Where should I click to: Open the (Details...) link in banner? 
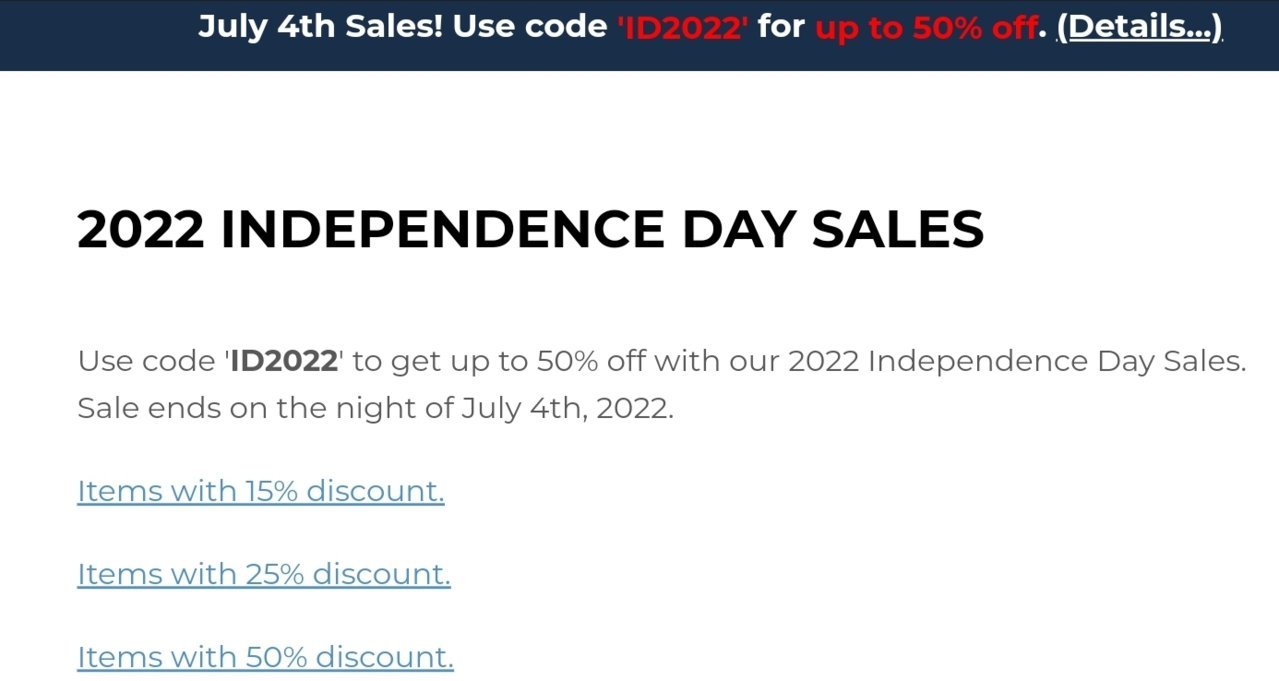click(1139, 27)
